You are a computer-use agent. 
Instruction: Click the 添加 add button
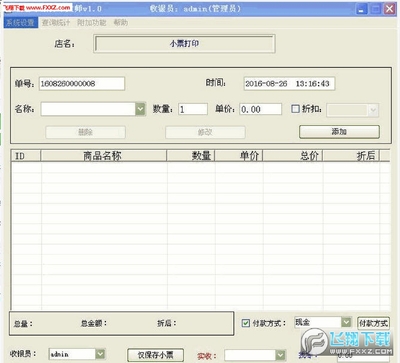tap(339, 132)
